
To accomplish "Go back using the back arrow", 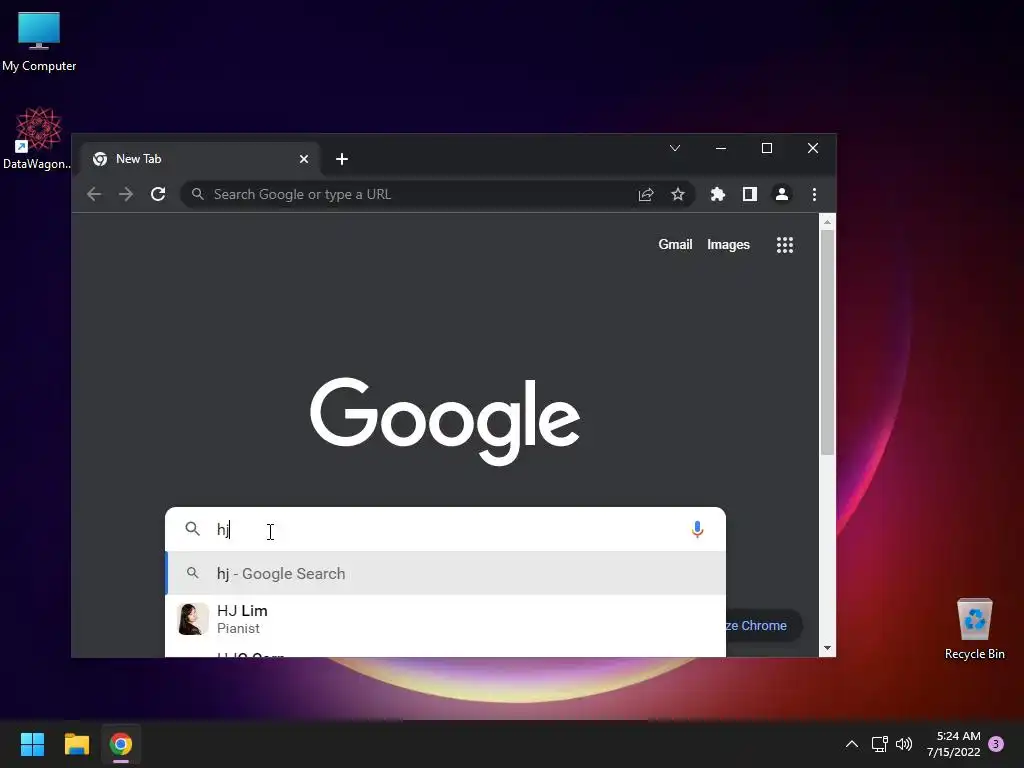I will point(94,194).
